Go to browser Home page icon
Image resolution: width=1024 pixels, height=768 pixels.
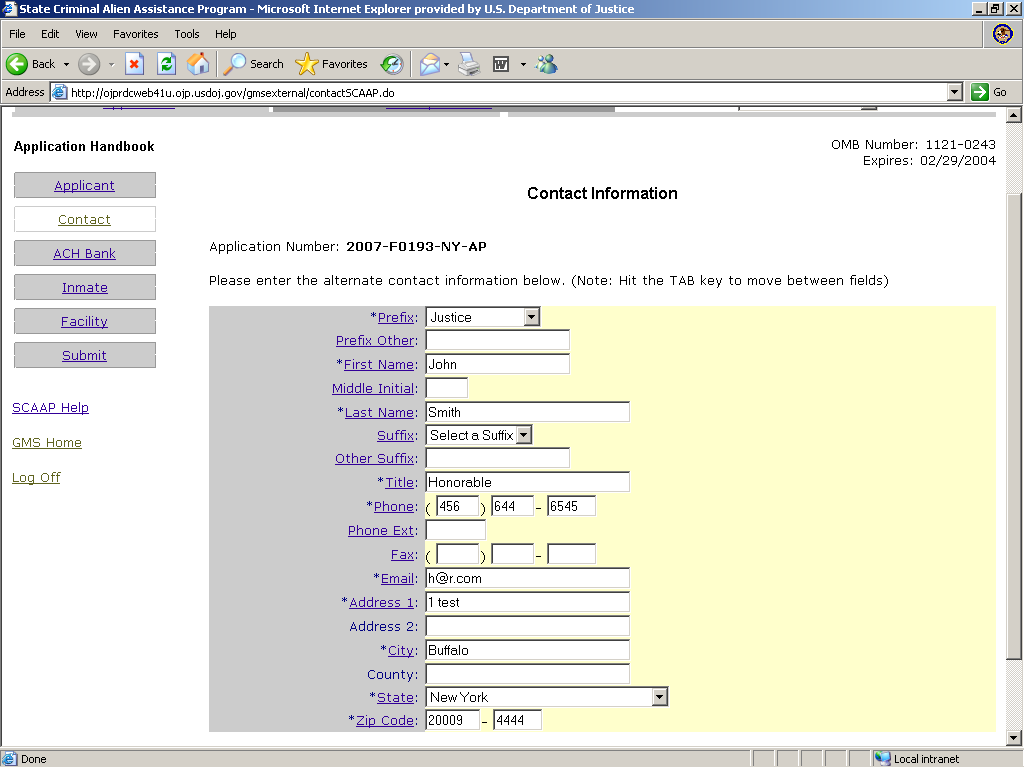pyautogui.click(x=198, y=64)
